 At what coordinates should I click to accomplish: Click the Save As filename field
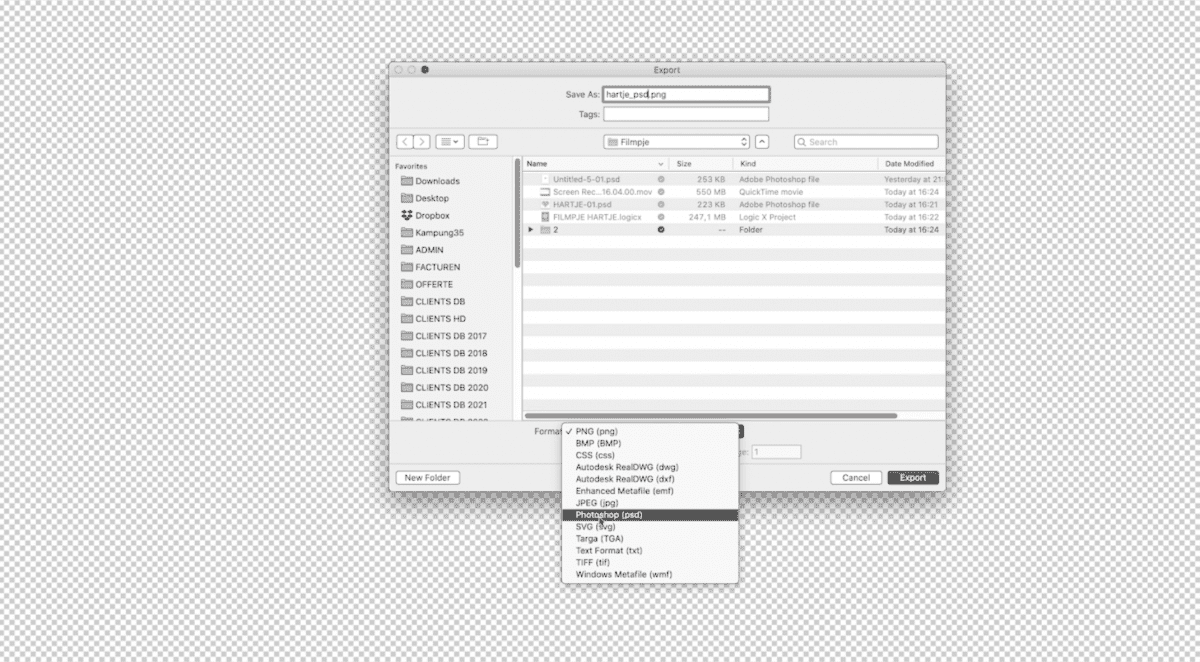[x=686, y=93]
